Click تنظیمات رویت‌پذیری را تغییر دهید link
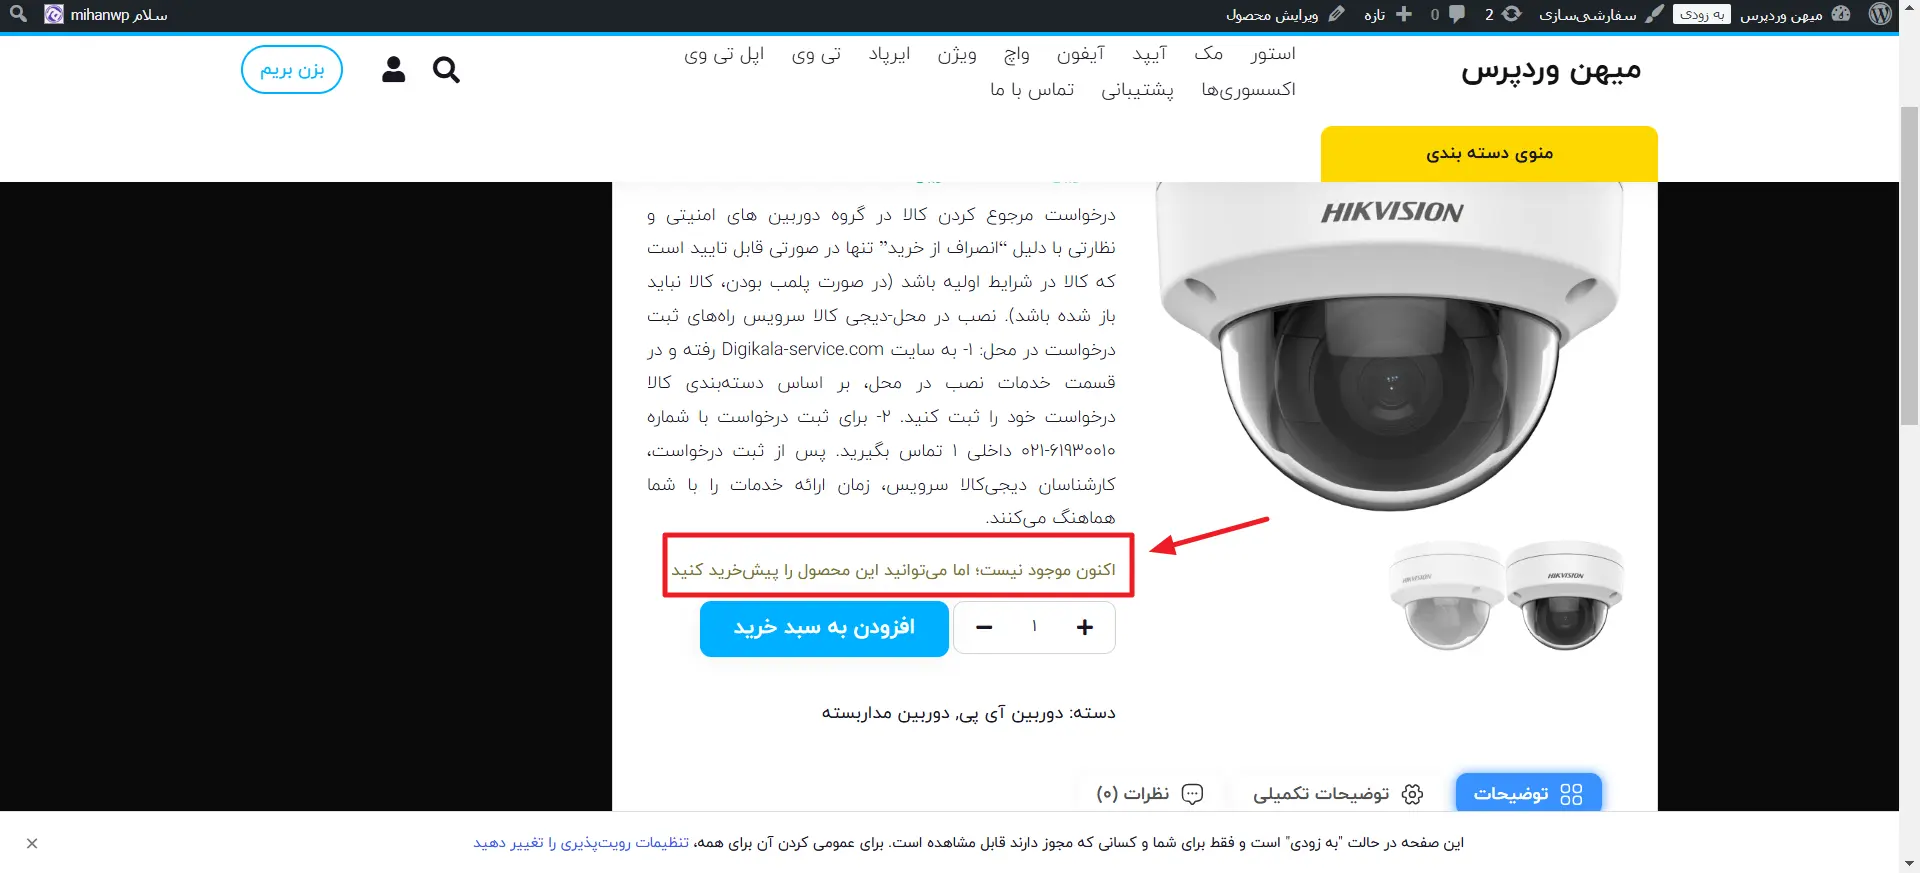 (x=581, y=843)
